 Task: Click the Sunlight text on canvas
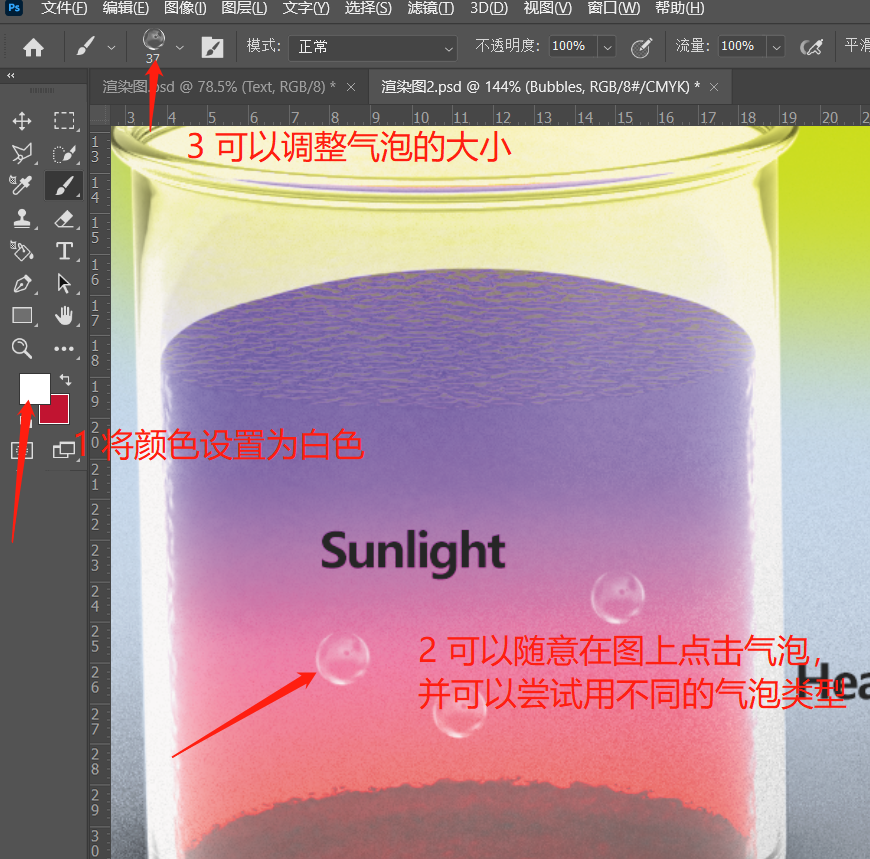(413, 552)
